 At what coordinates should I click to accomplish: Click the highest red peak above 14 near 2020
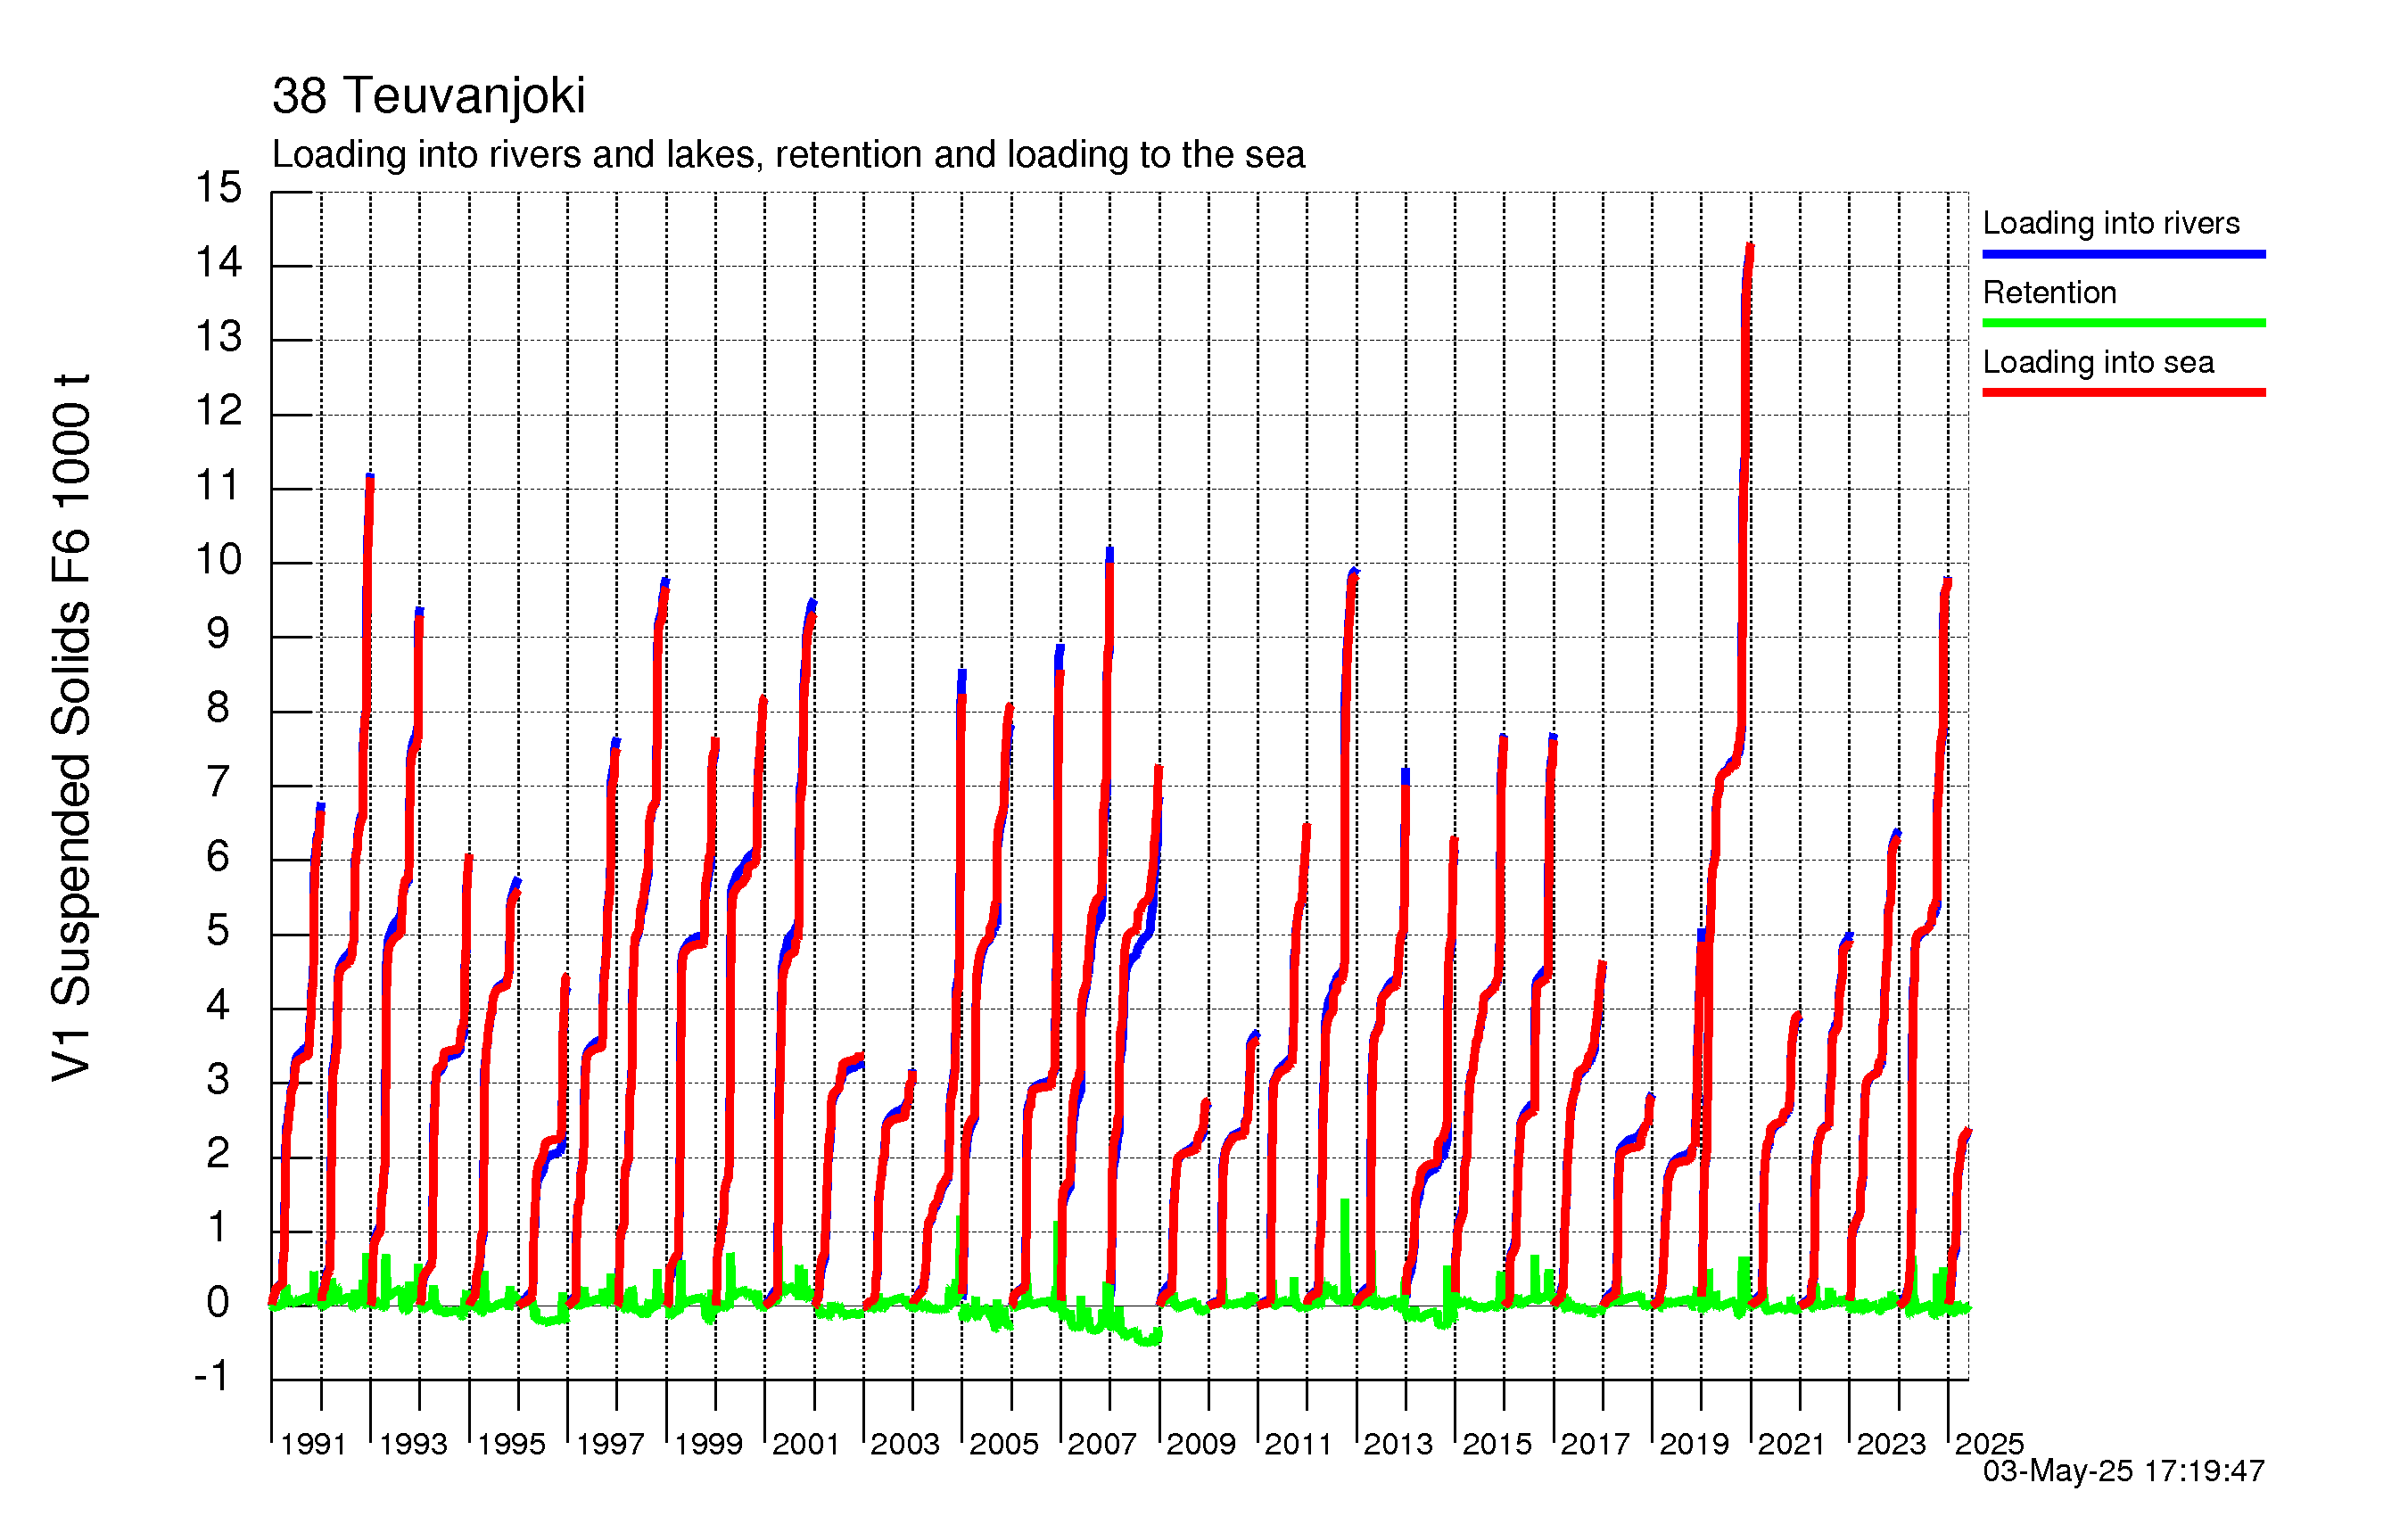(1750, 246)
